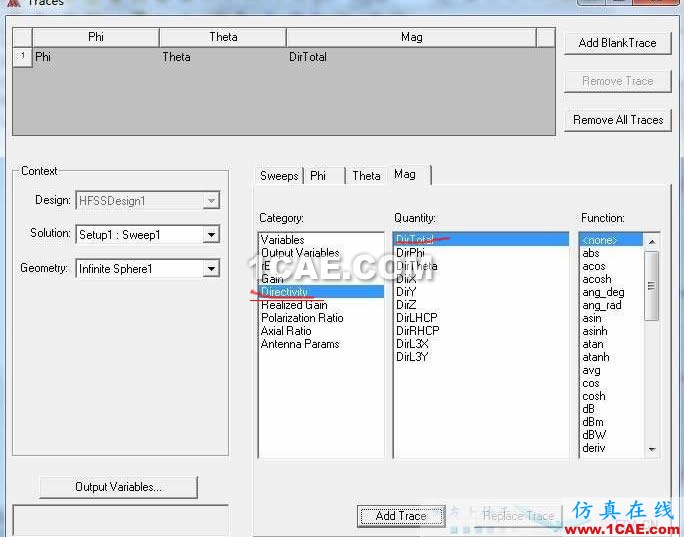Click the Add BlankTrace button
Image resolution: width=684 pixels, height=537 pixels.
tap(617, 43)
